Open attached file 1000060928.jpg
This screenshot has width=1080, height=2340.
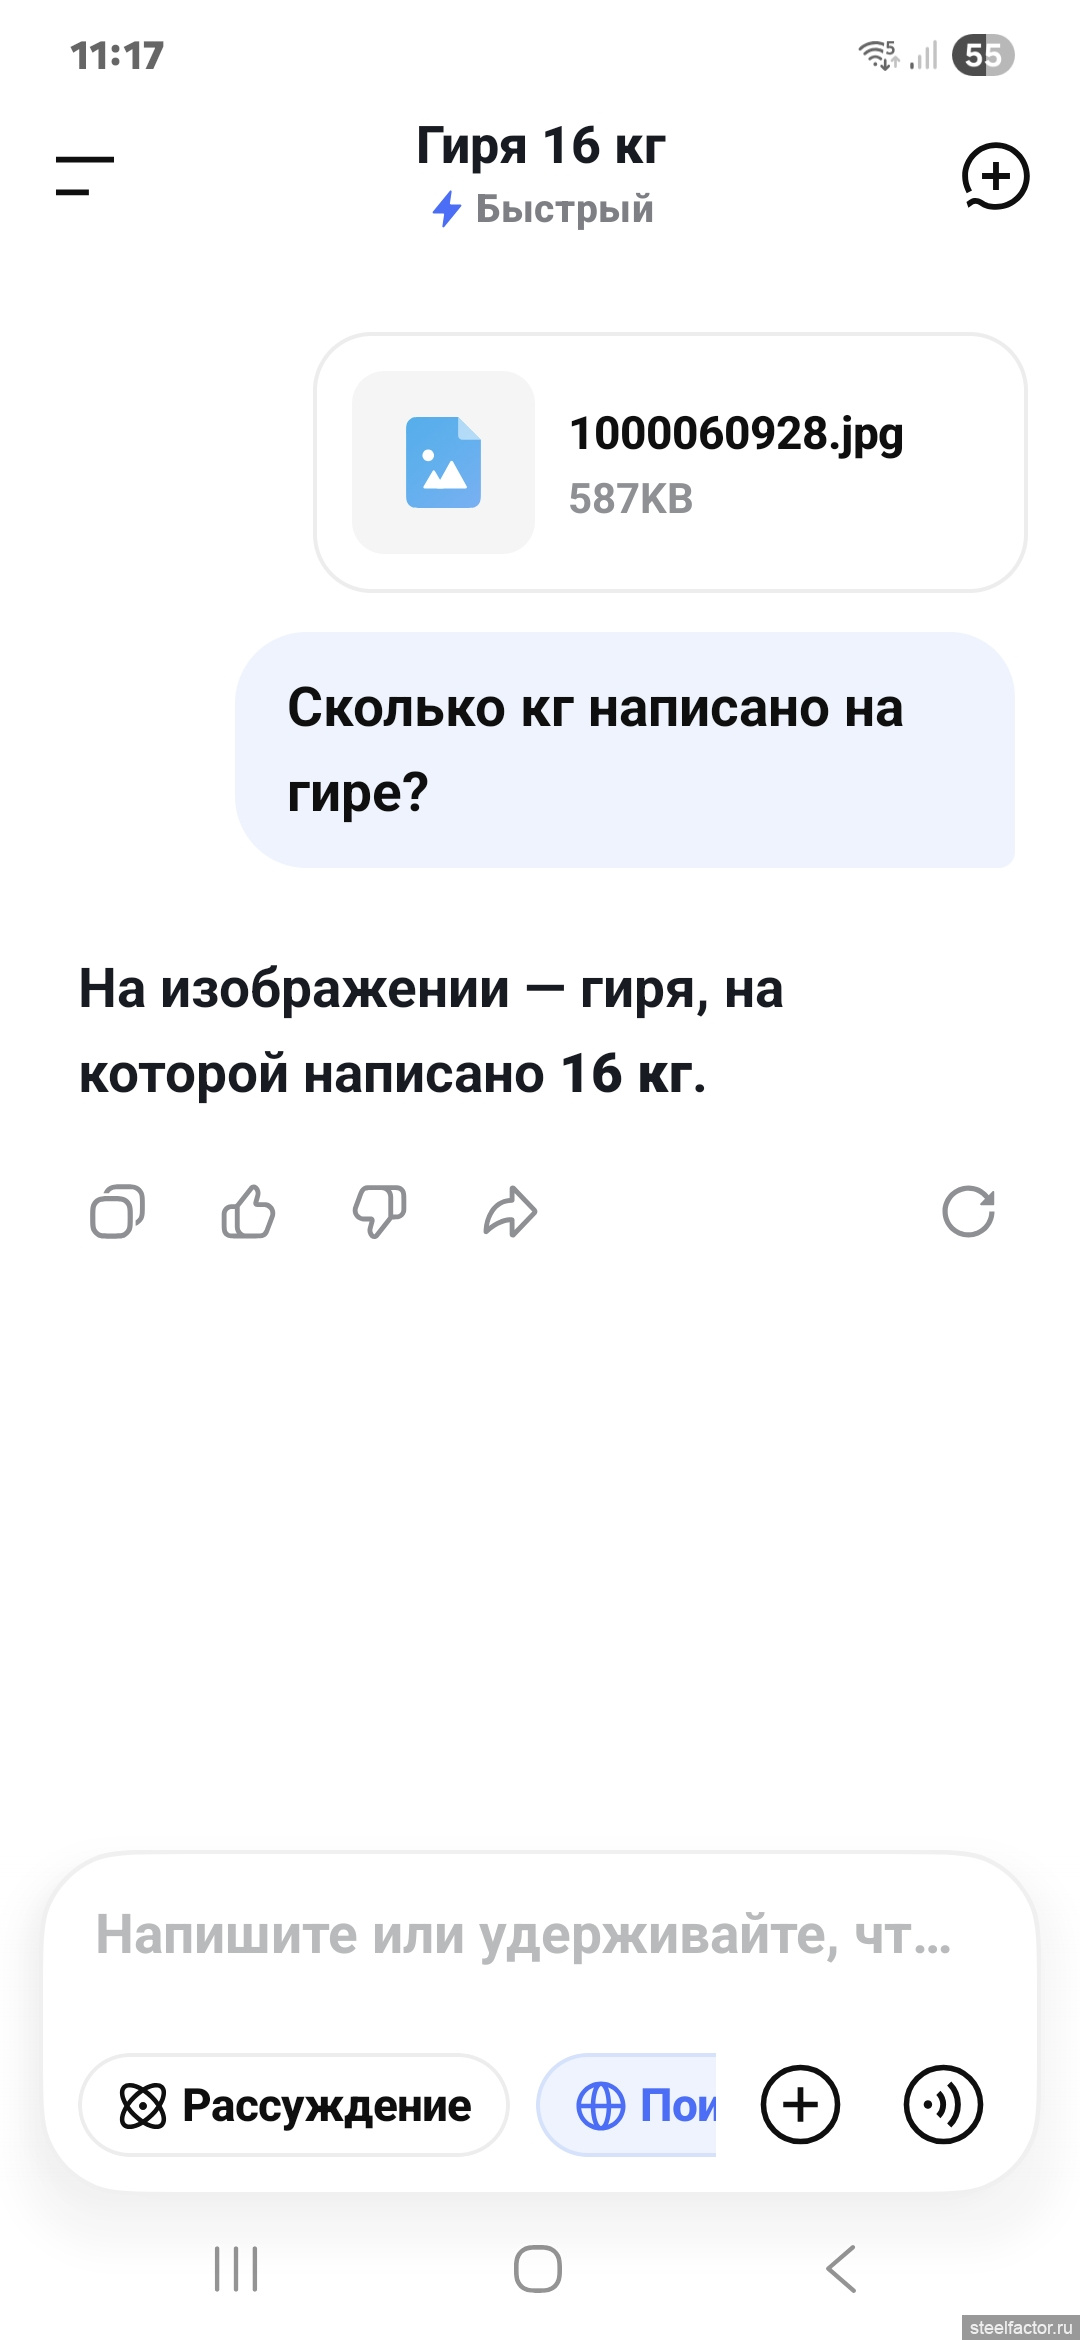[670, 462]
